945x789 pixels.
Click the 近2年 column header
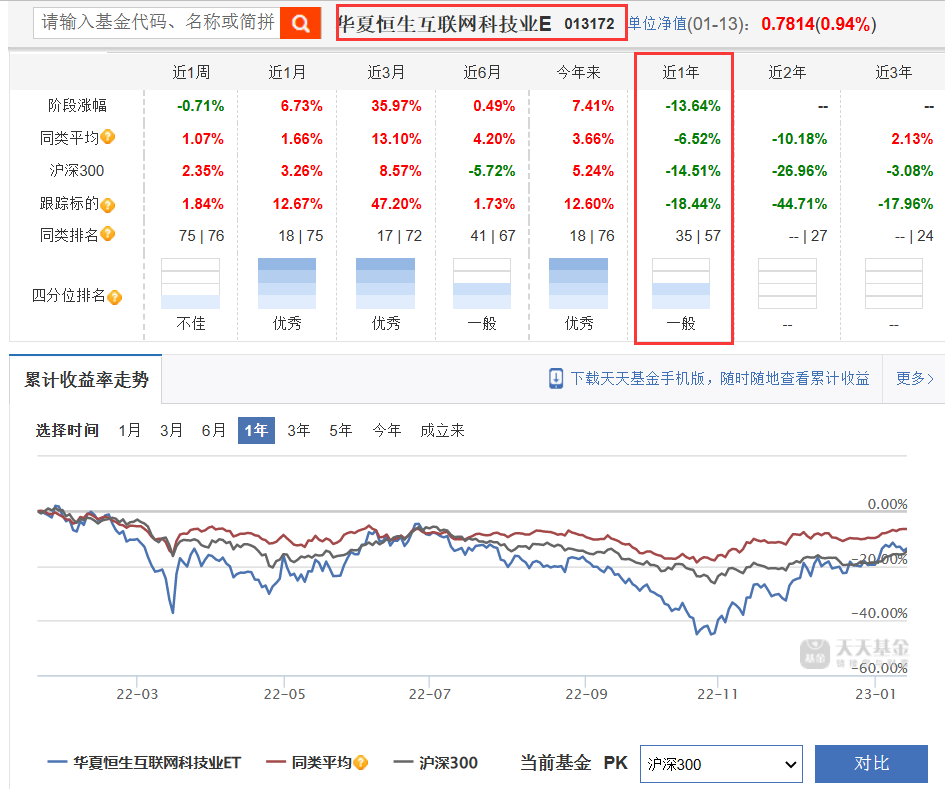tap(787, 72)
